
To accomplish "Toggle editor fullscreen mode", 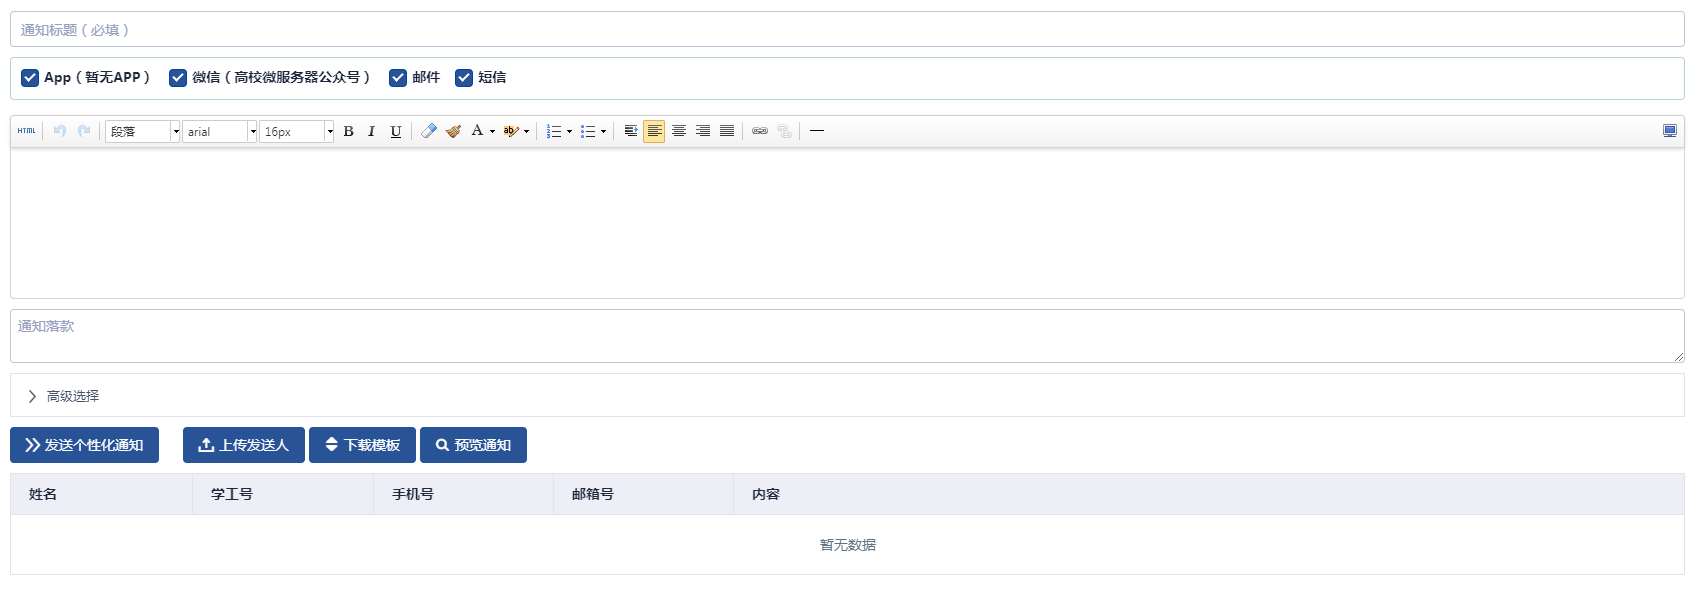I will click(x=1670, y=131).
